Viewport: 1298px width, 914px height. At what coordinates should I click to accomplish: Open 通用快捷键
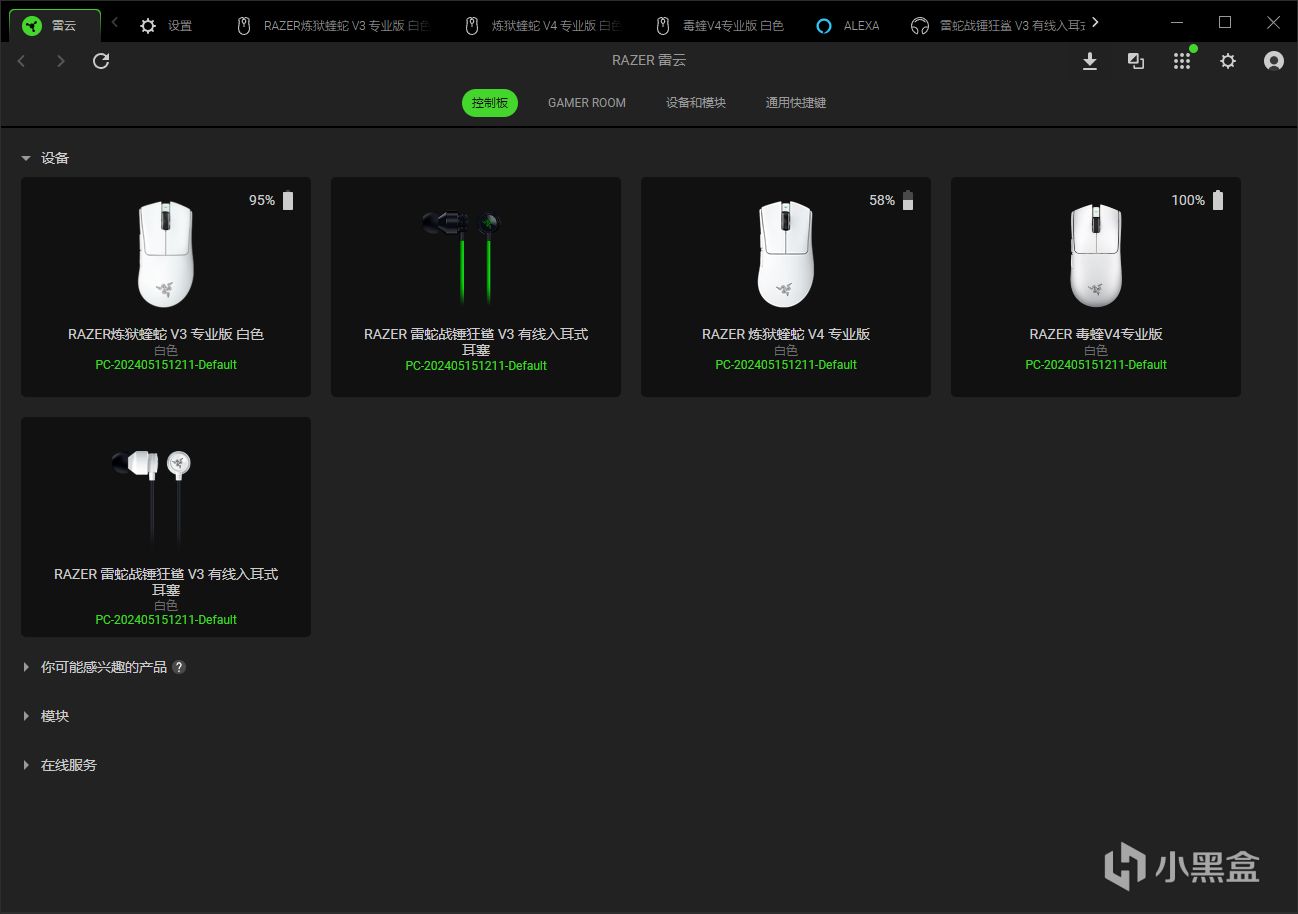click(796, 103)
